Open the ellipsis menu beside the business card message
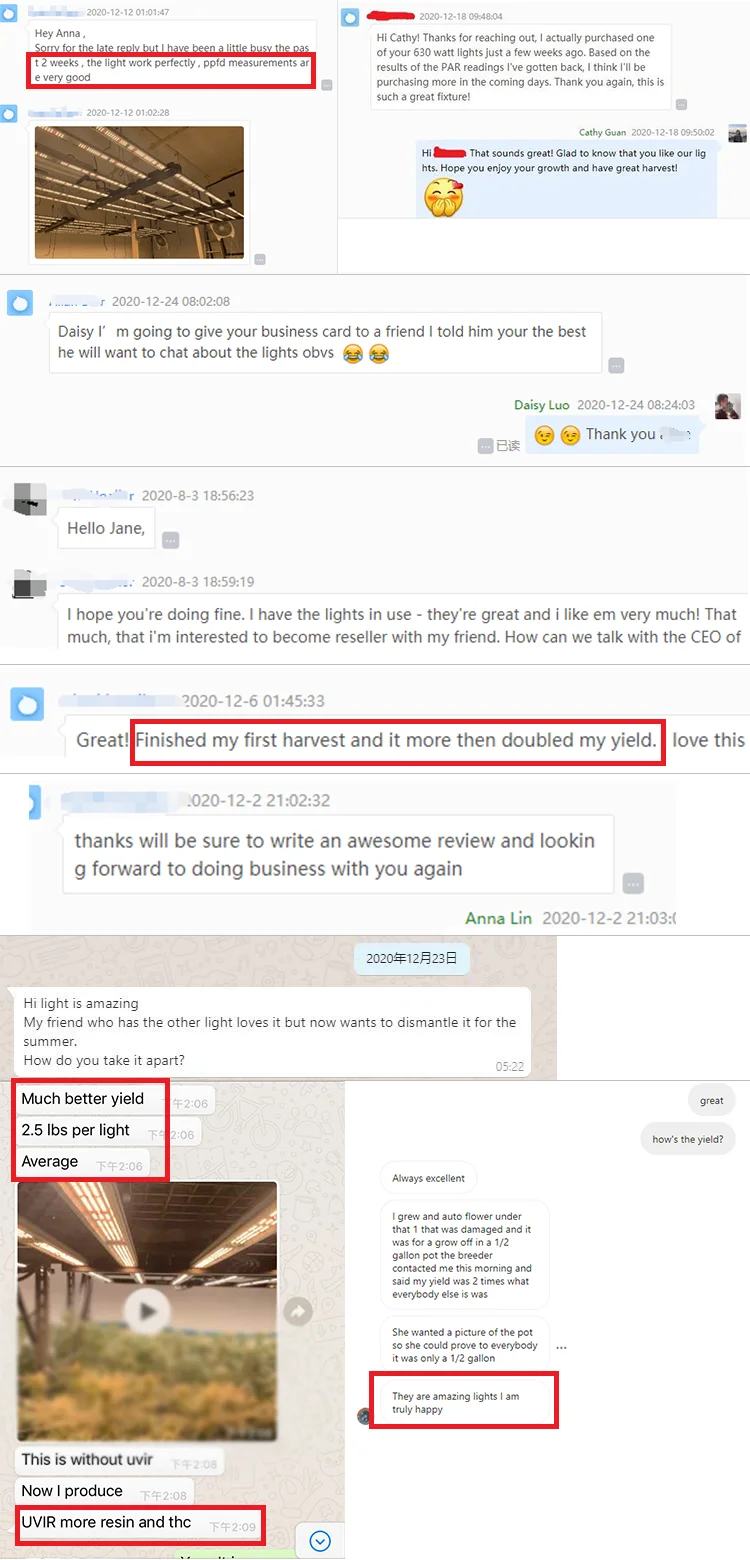 (x=616, y=365)
